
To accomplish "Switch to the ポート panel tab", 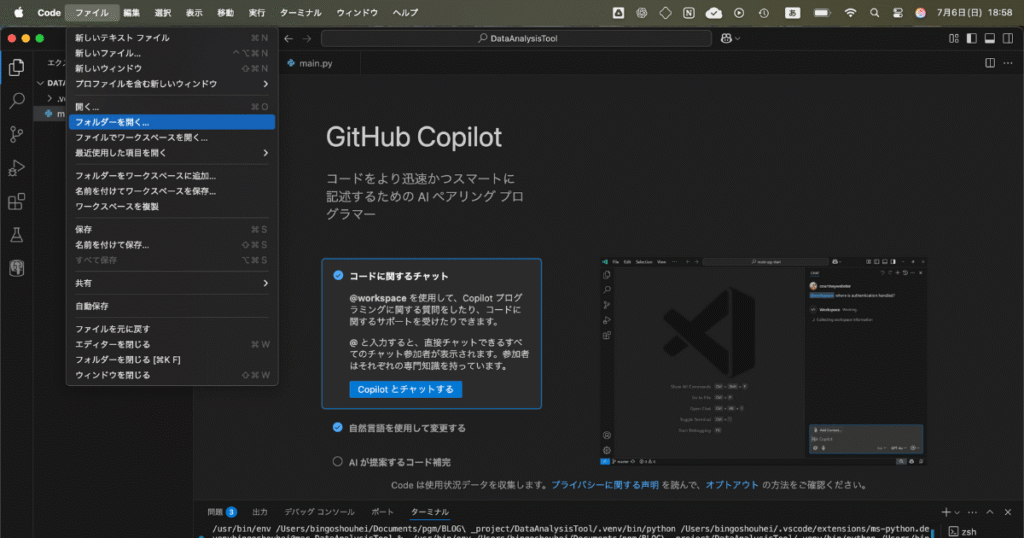I will pos(383,512).
